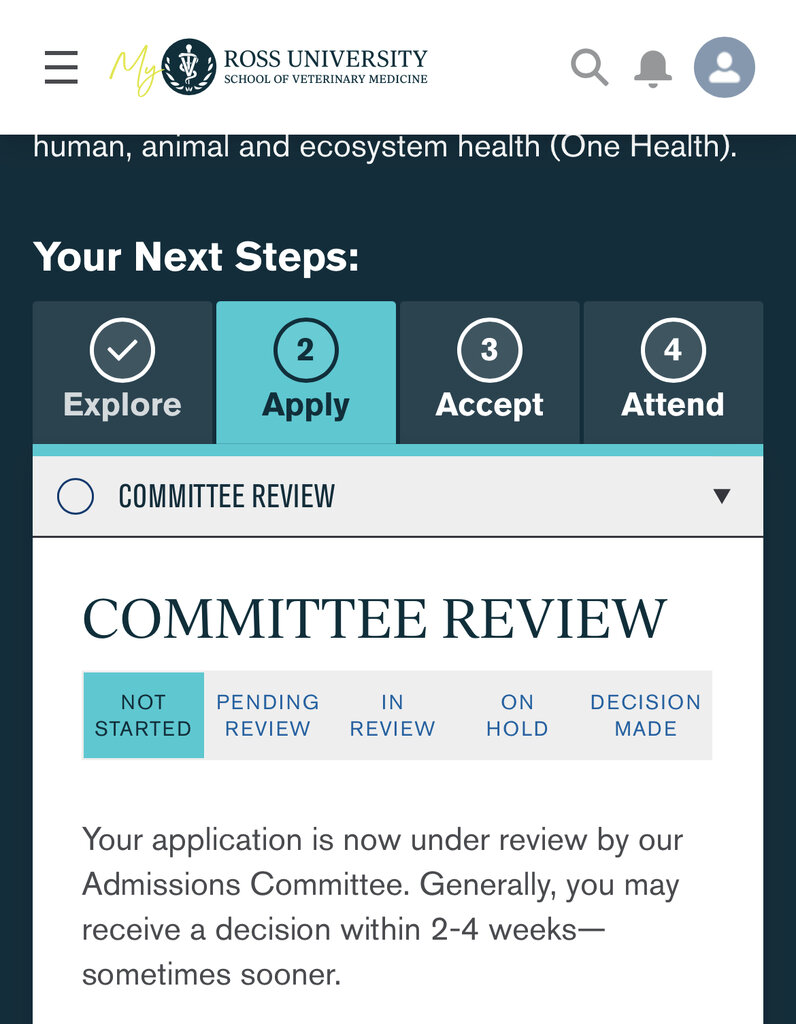Screen dimensions: 796x1024
Task: Select the Not Started status
Action: tap(143, 715)
